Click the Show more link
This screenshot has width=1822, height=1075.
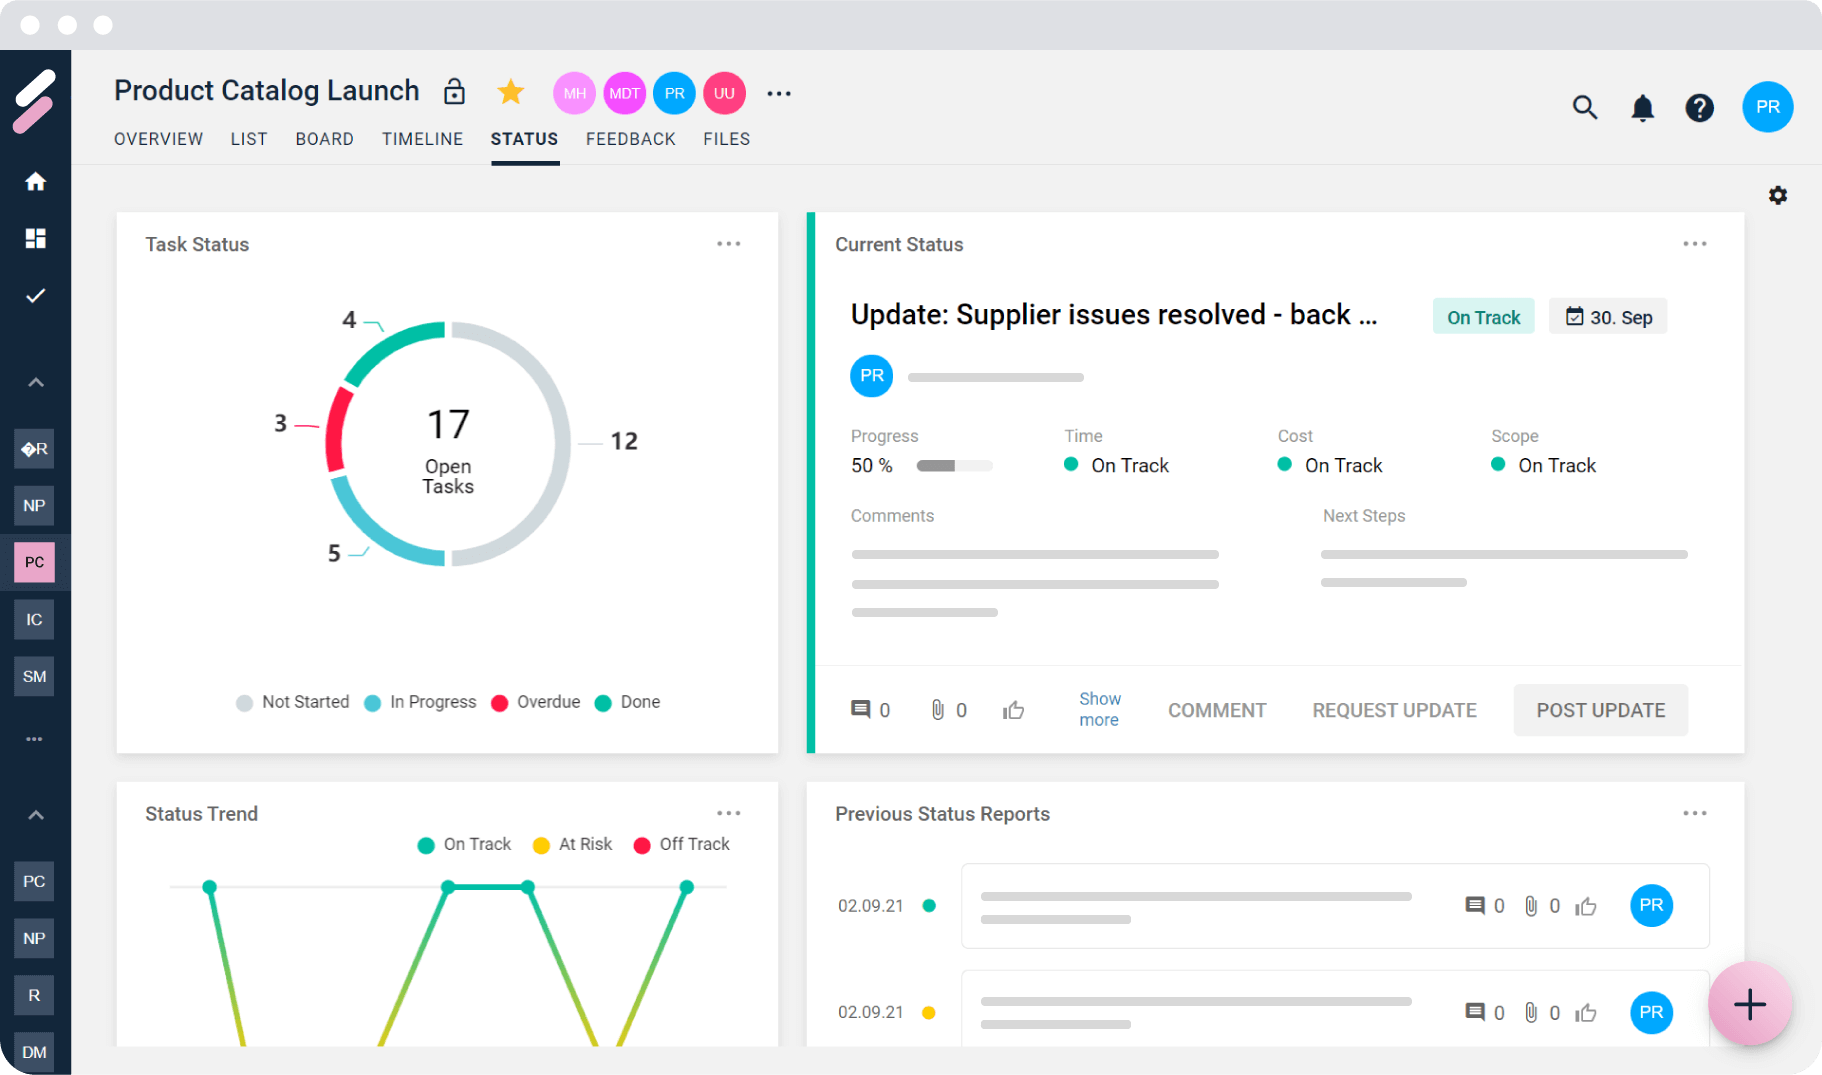(1099, 709)
